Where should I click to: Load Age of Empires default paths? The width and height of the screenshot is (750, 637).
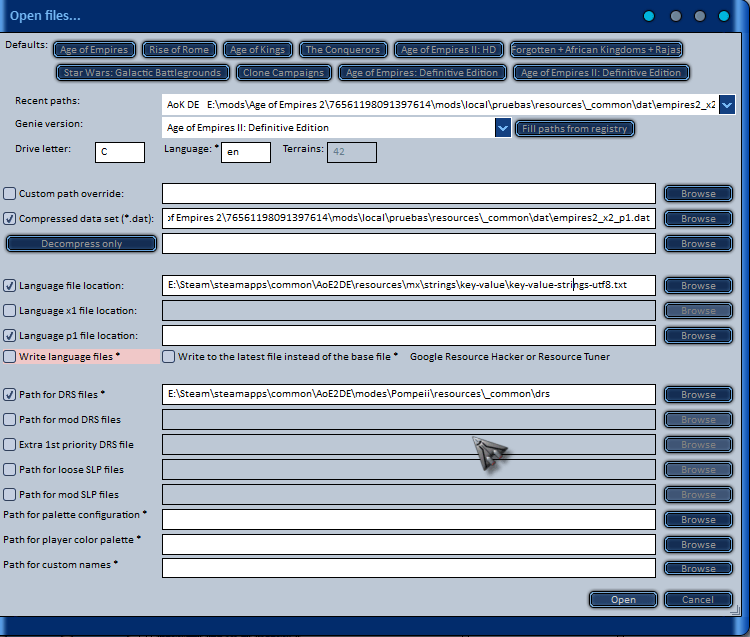point(94,49)
